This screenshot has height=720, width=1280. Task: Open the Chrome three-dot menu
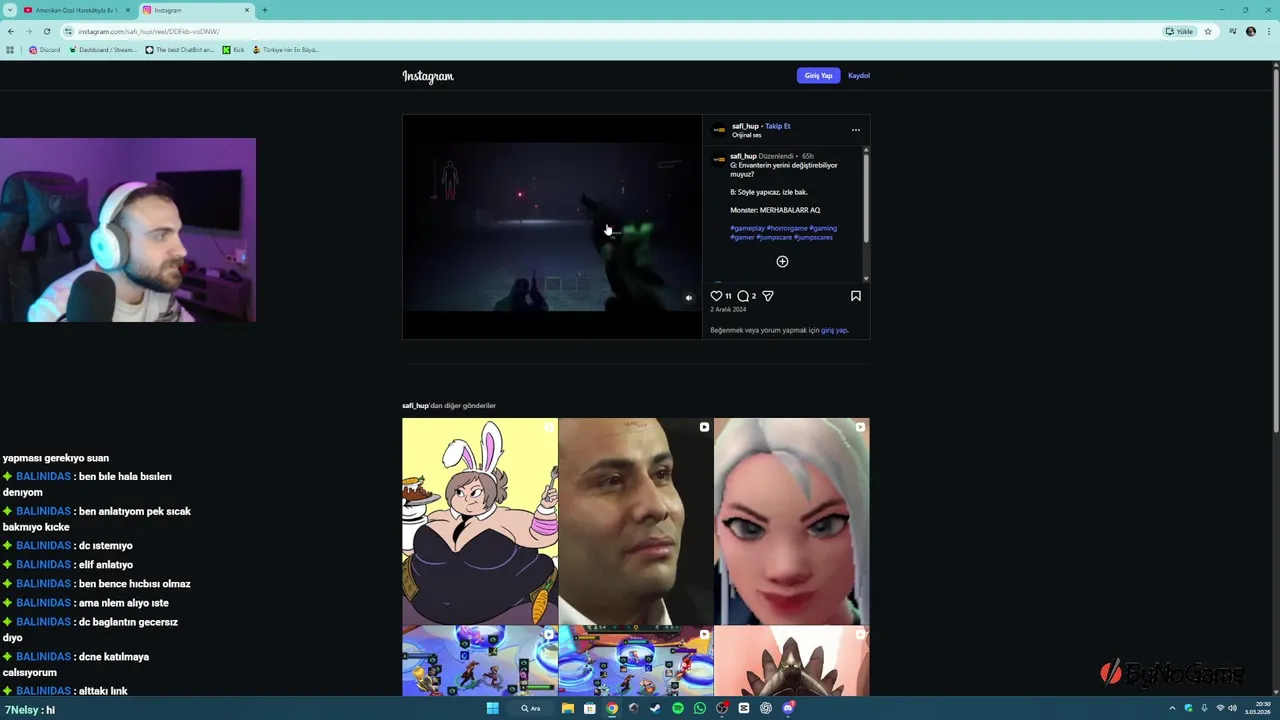pos(1268,31)
